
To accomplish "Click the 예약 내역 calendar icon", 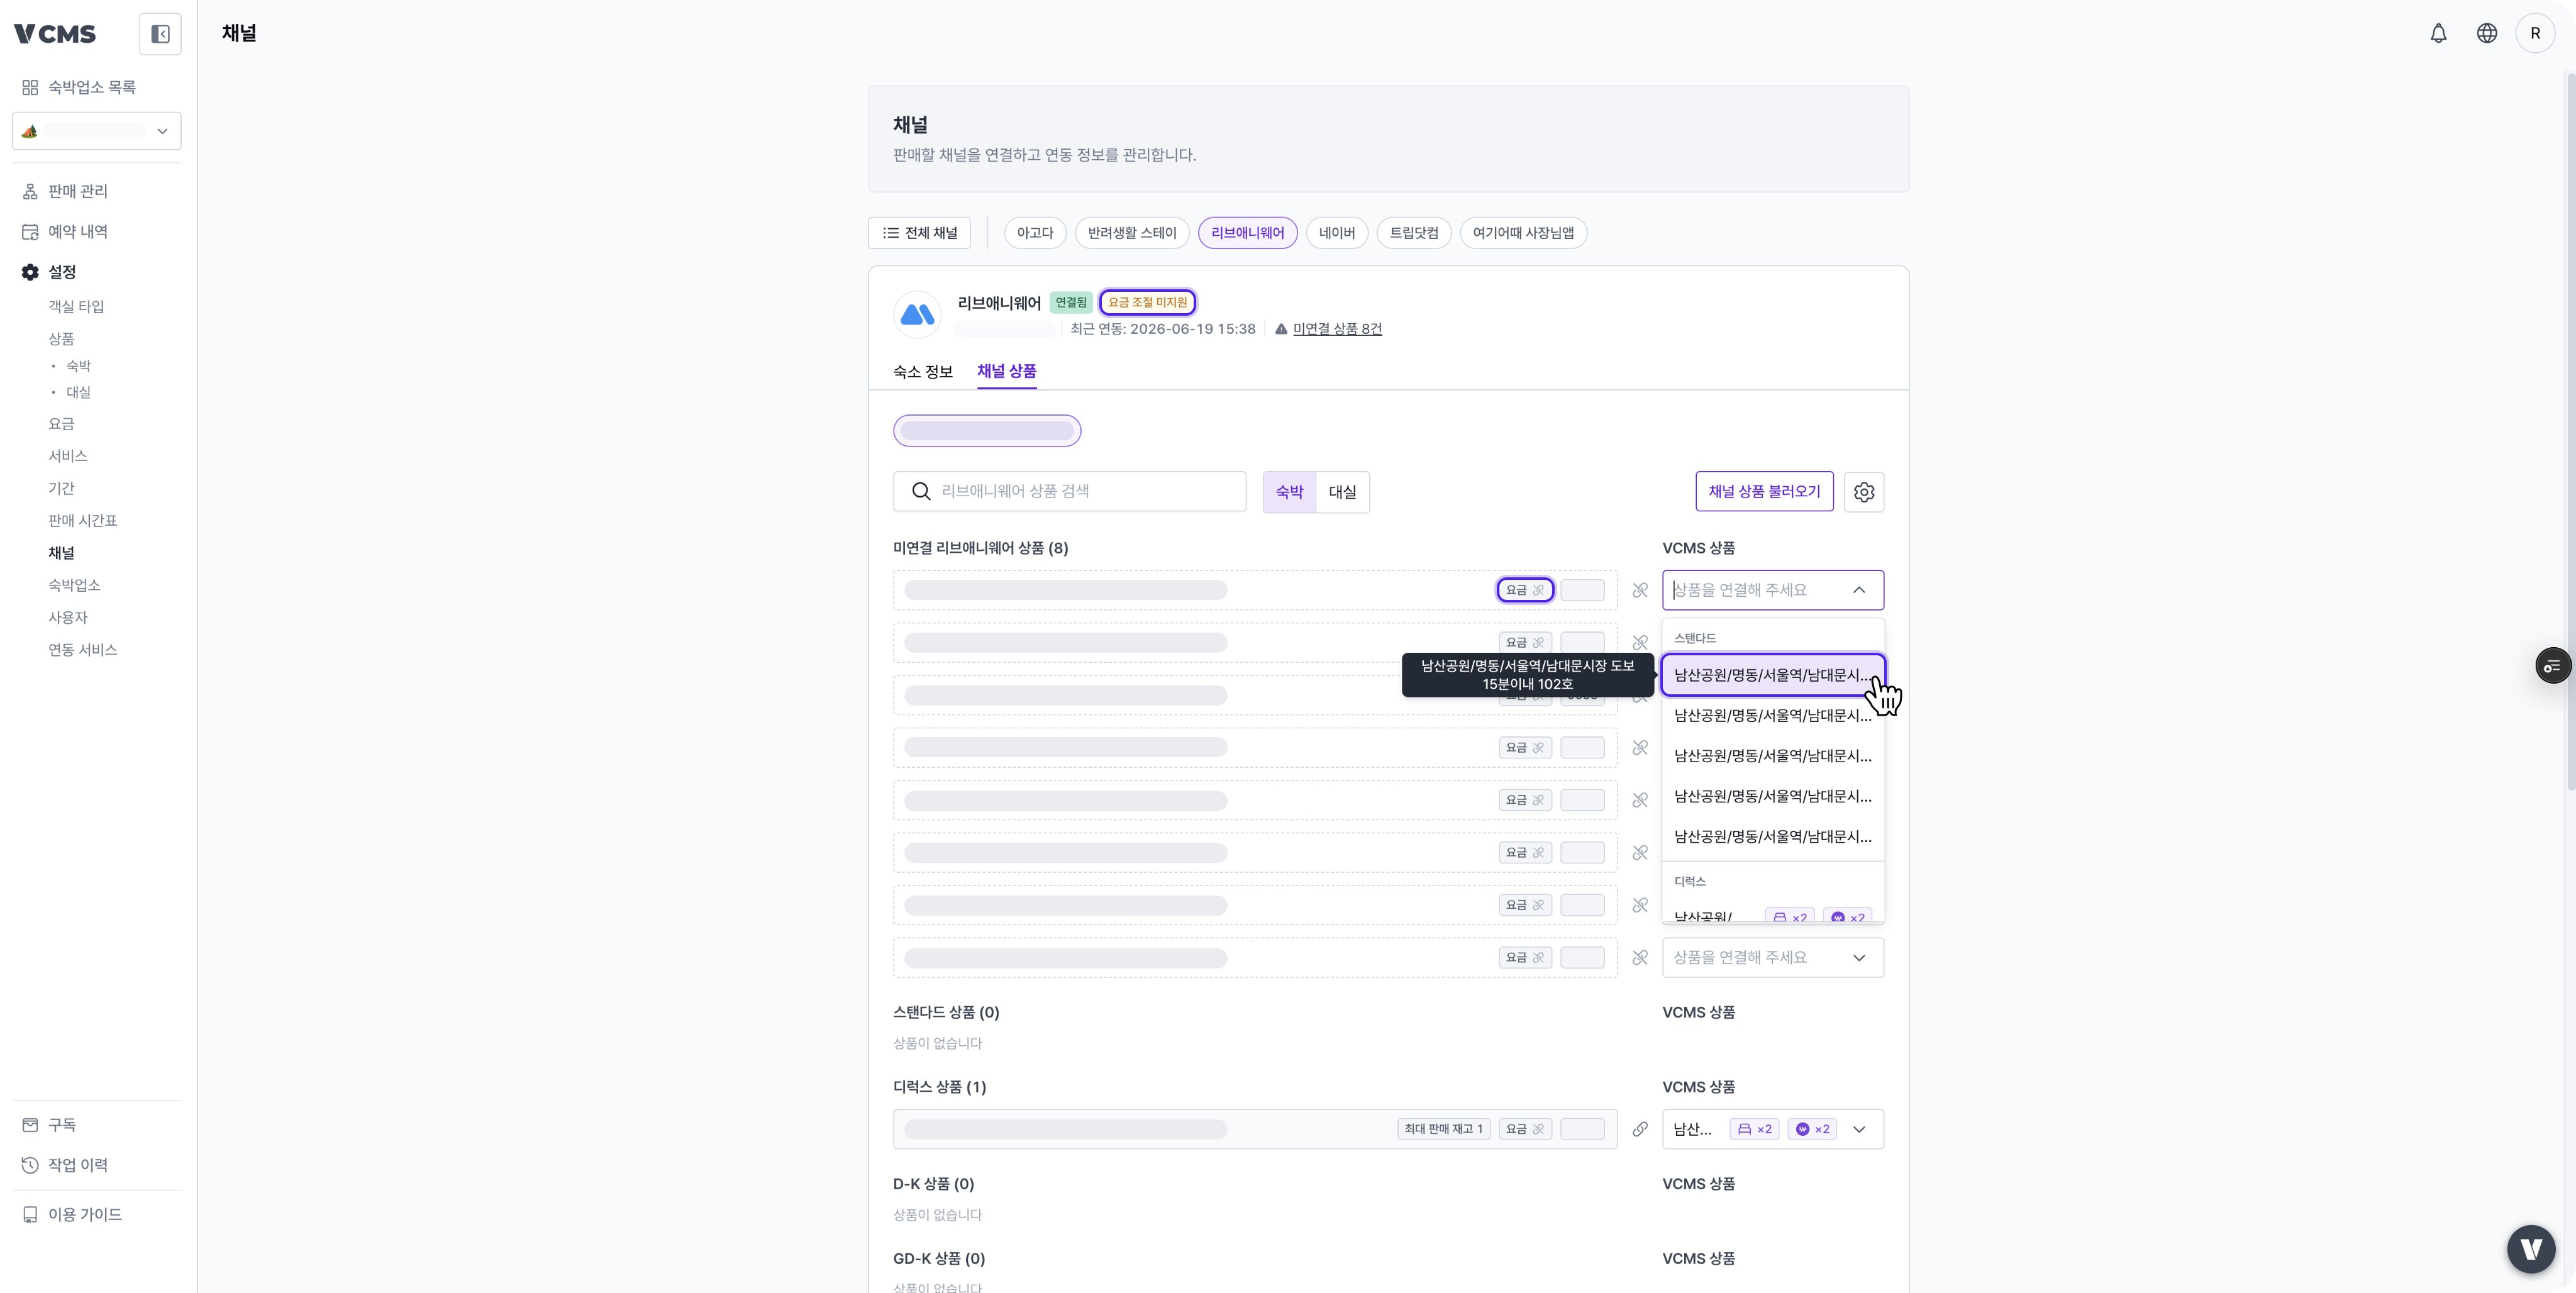I will pos(30,232).
